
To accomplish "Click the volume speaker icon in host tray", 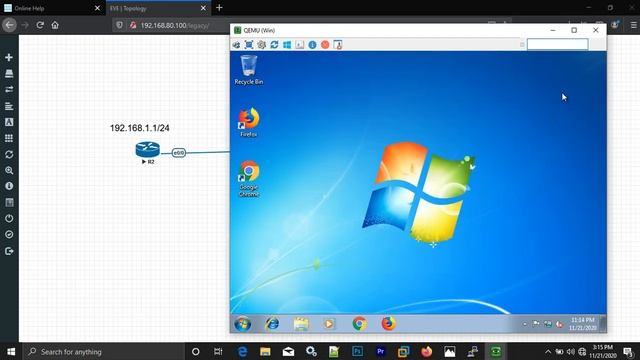I will (x=571, y=351).
